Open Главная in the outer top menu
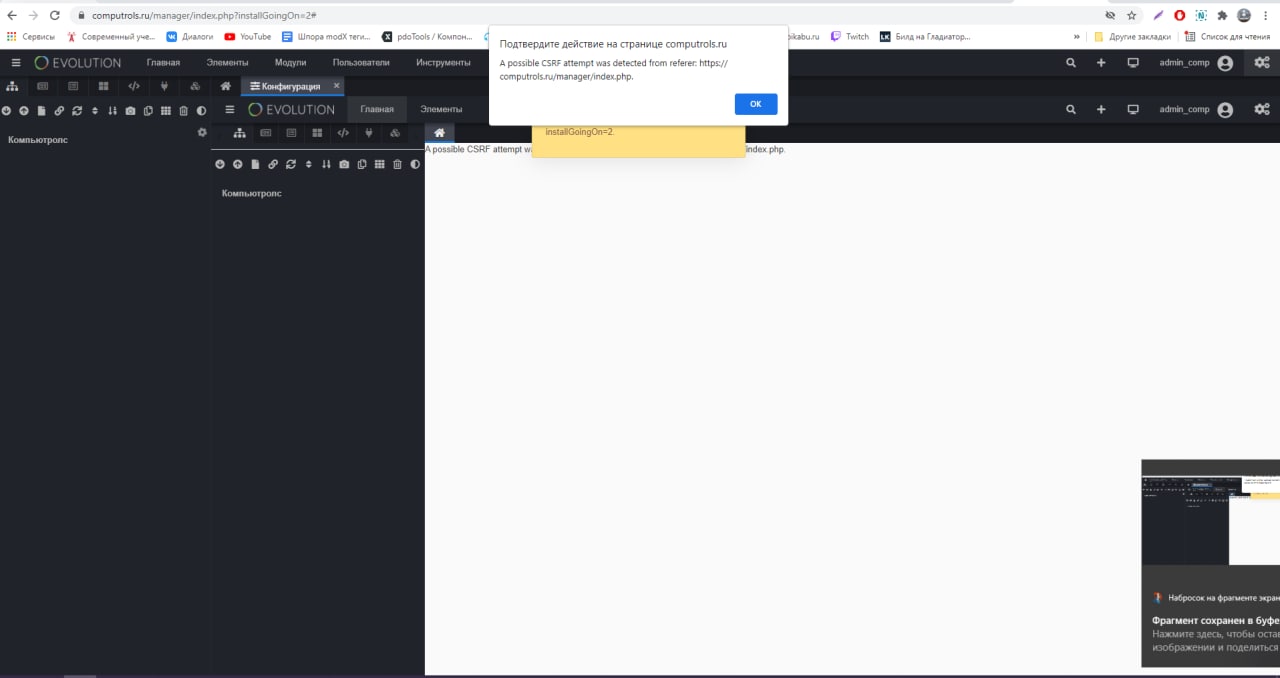 click(x=163, y=62)
